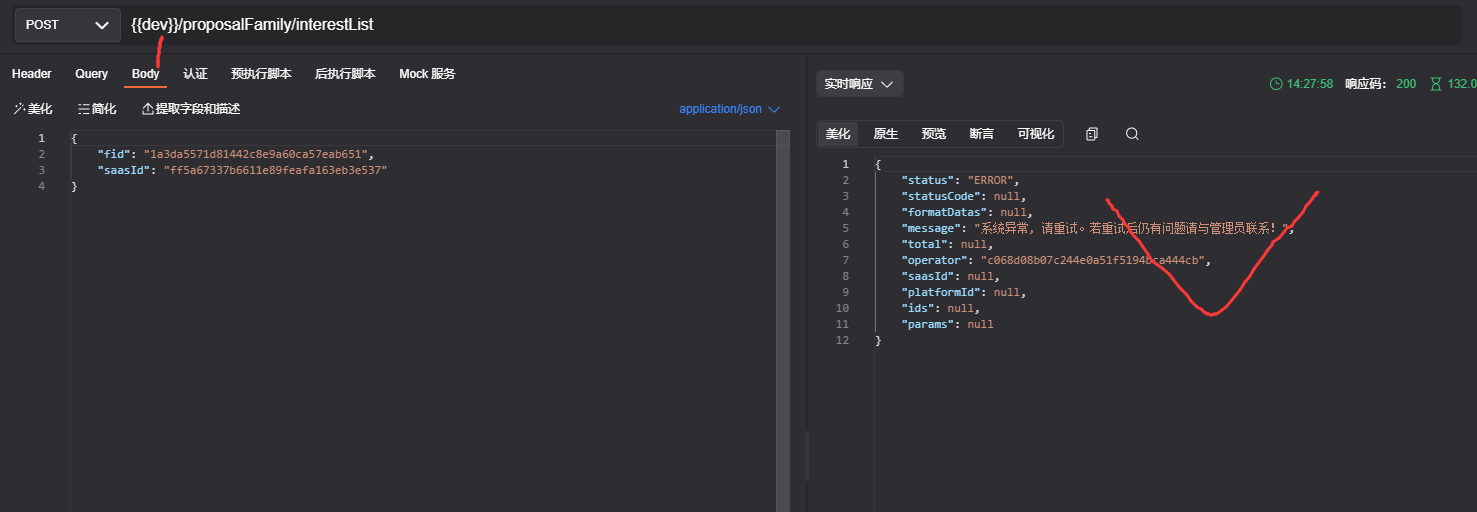
Task: Click the hourglass duration icon
Action: coord(1437,84)
